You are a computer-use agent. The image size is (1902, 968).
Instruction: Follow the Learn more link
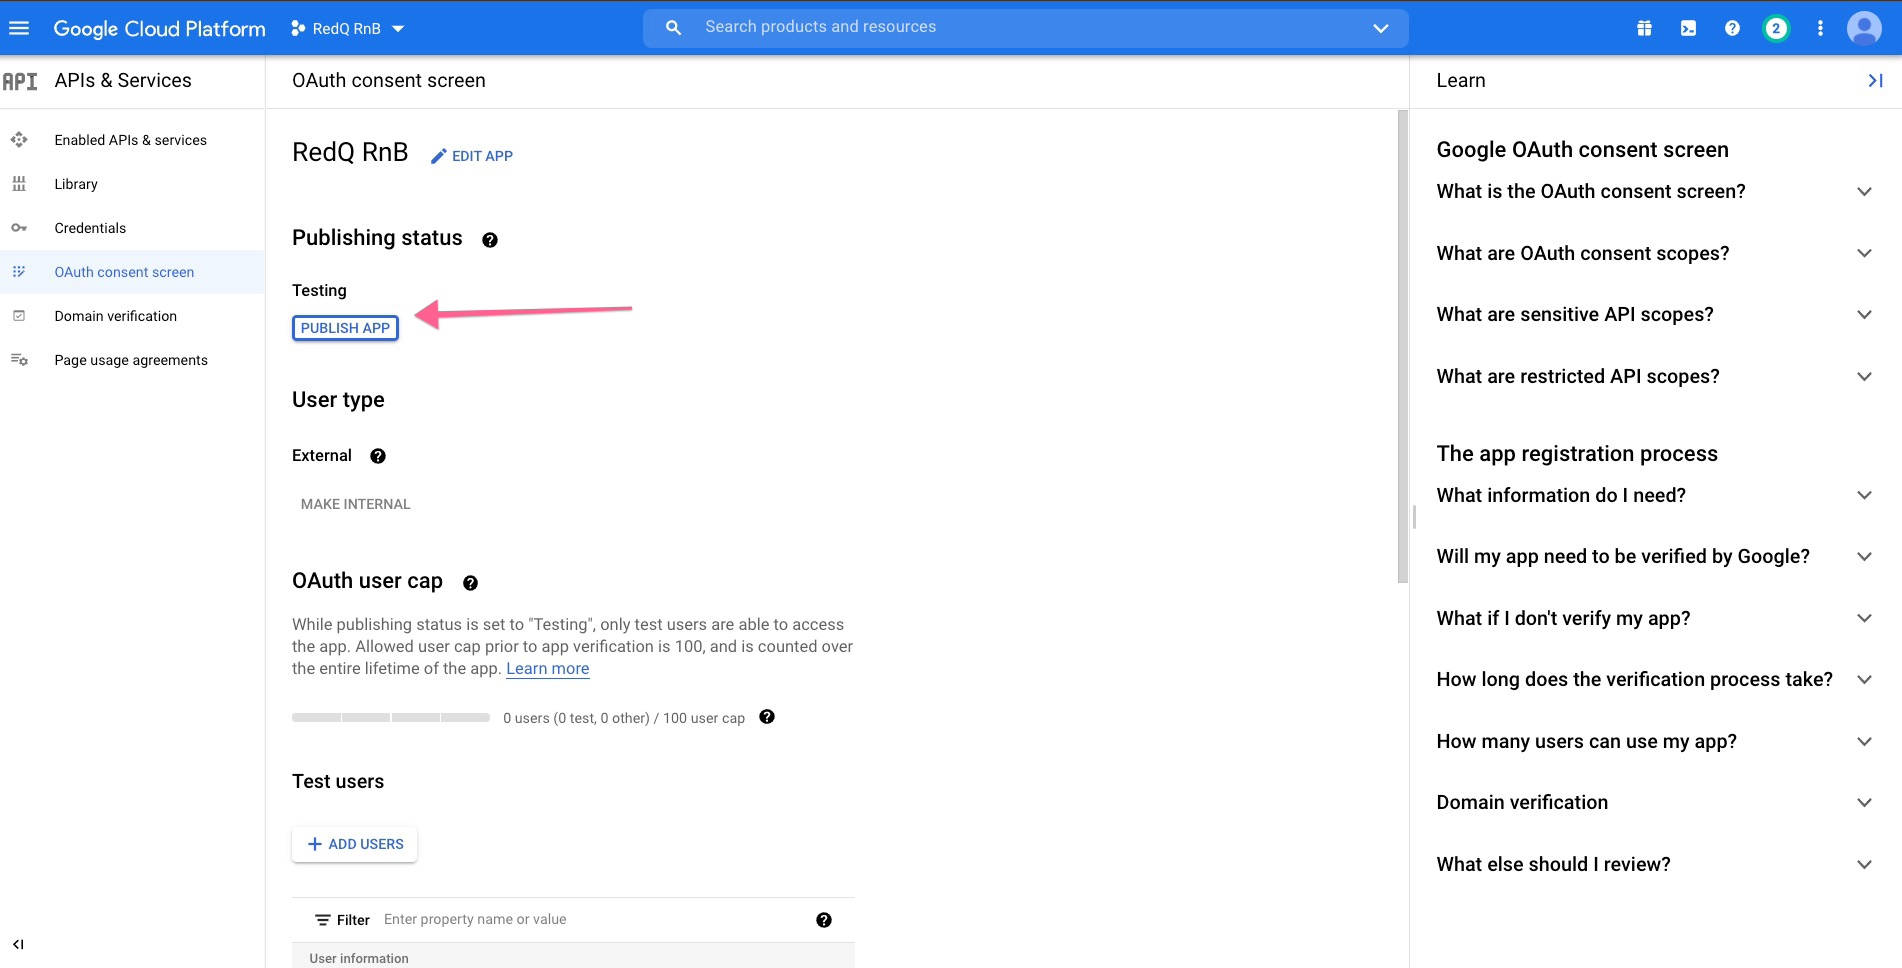point(547,669)
